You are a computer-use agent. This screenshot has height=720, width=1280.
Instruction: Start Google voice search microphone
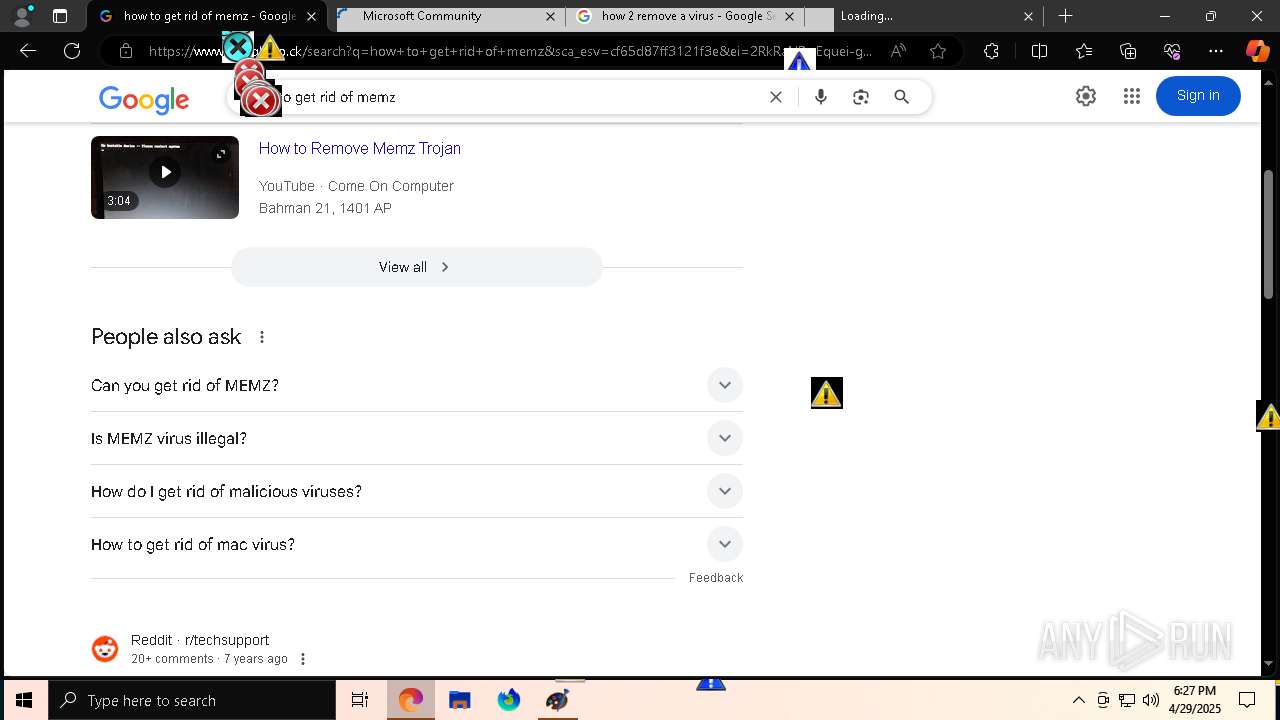(821, 97)
